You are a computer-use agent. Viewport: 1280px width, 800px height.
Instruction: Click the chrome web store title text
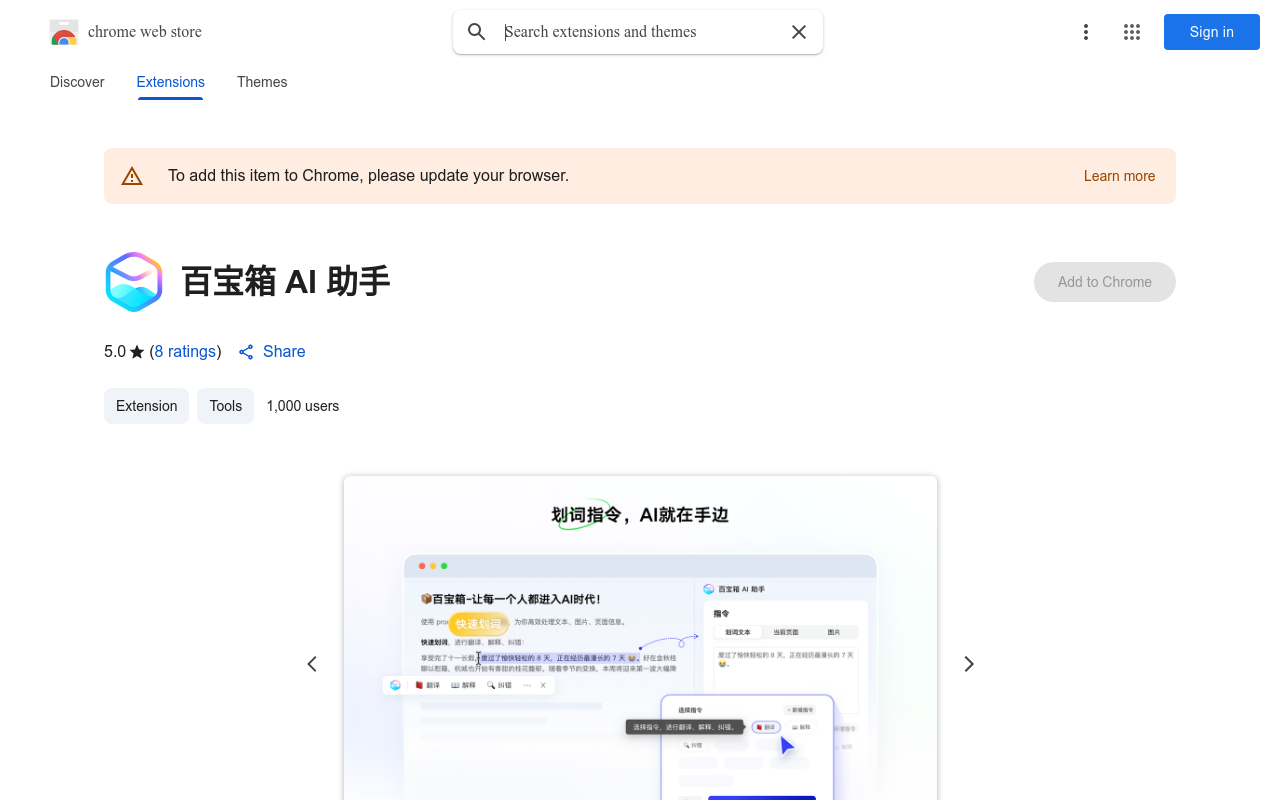coord(145,32)
